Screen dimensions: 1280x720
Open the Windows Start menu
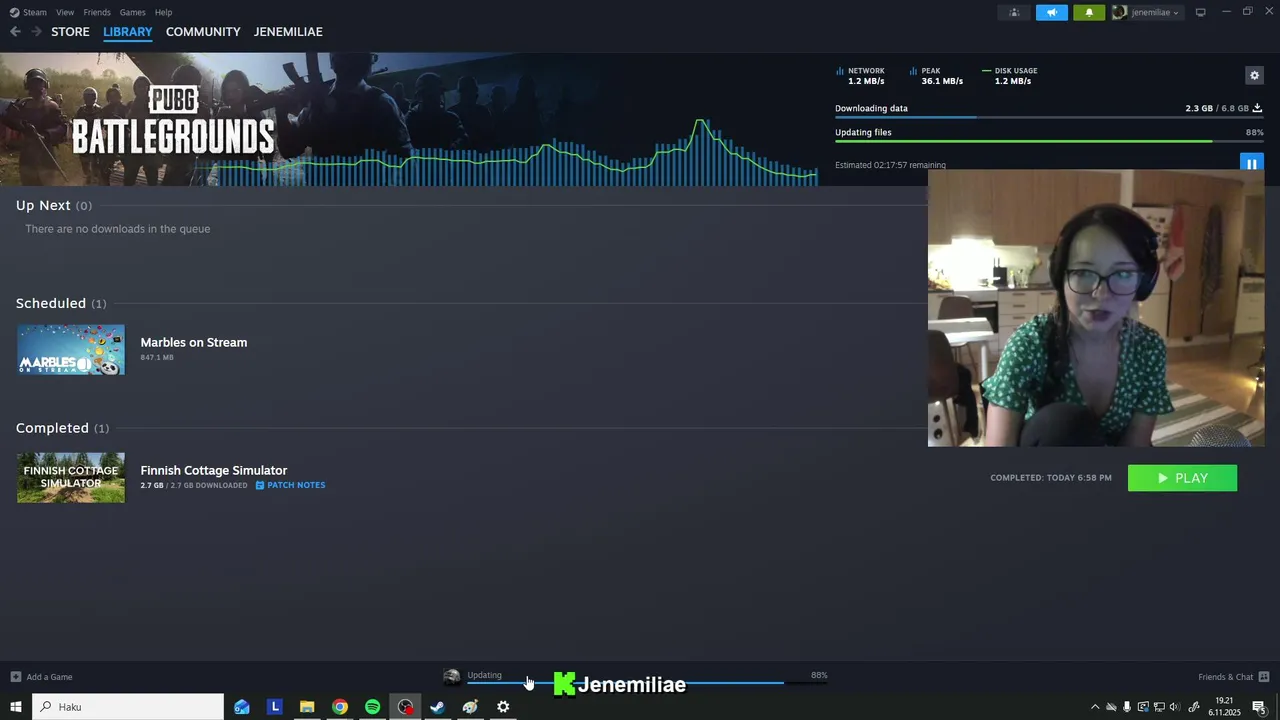16,707
